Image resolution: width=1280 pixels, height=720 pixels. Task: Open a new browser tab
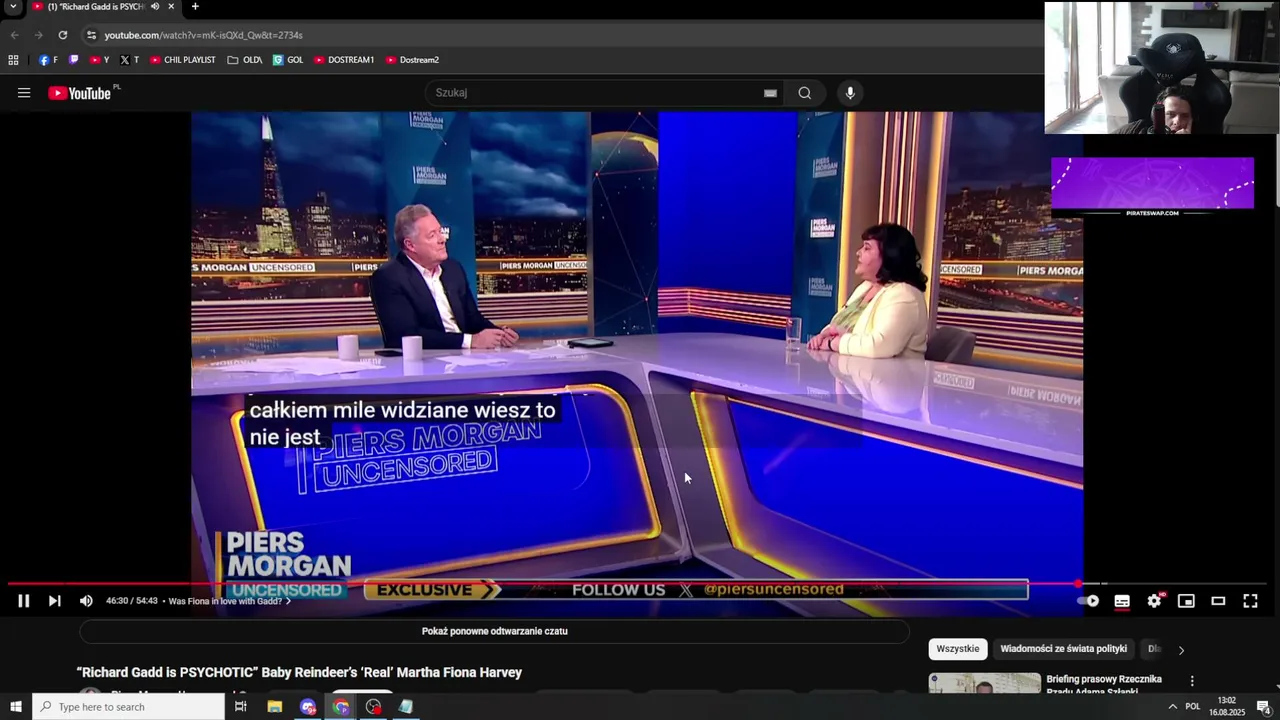(195, 7)
